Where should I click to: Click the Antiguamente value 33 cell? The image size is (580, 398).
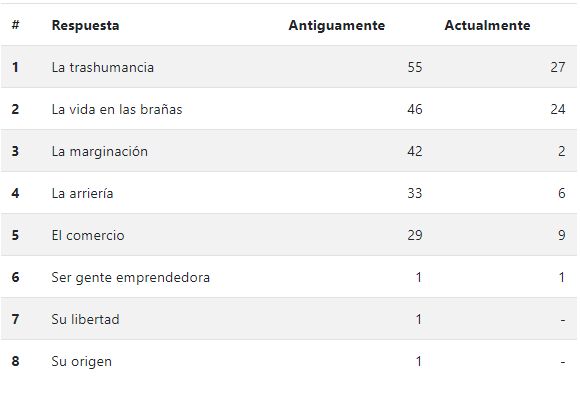coord(415,193)
